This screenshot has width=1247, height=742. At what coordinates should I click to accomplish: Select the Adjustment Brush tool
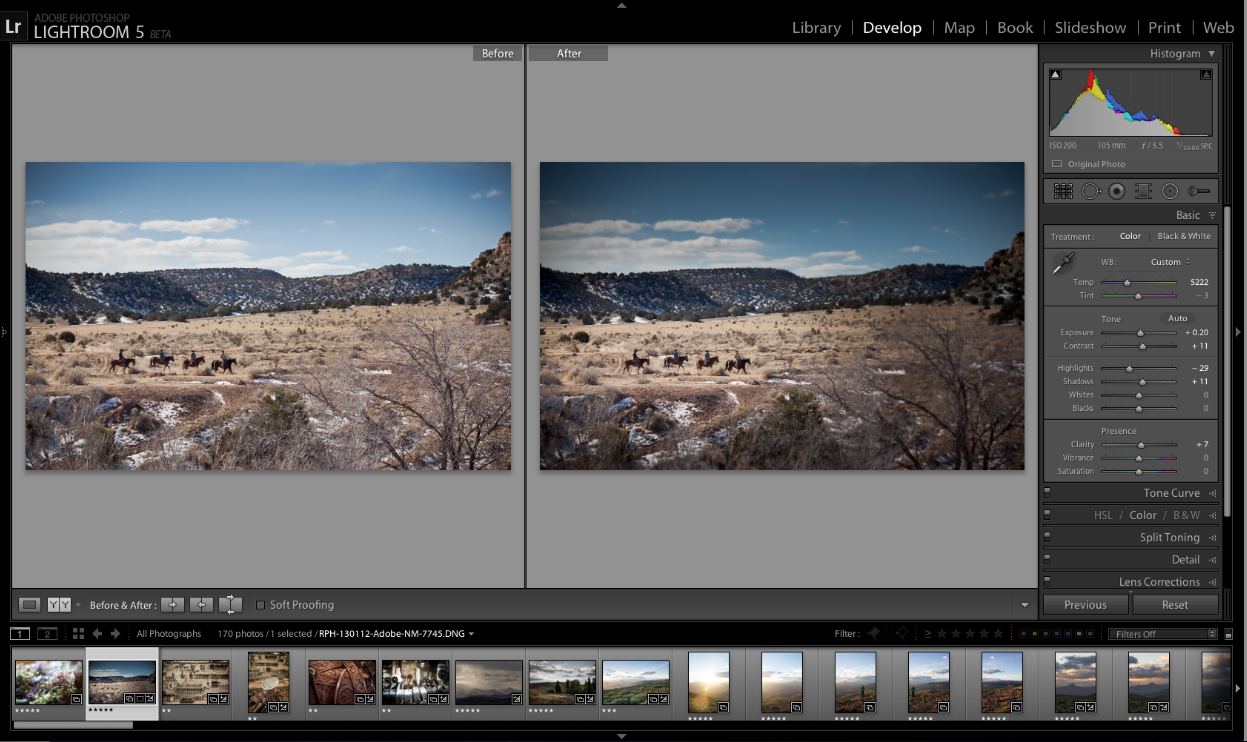[1199, 191]
